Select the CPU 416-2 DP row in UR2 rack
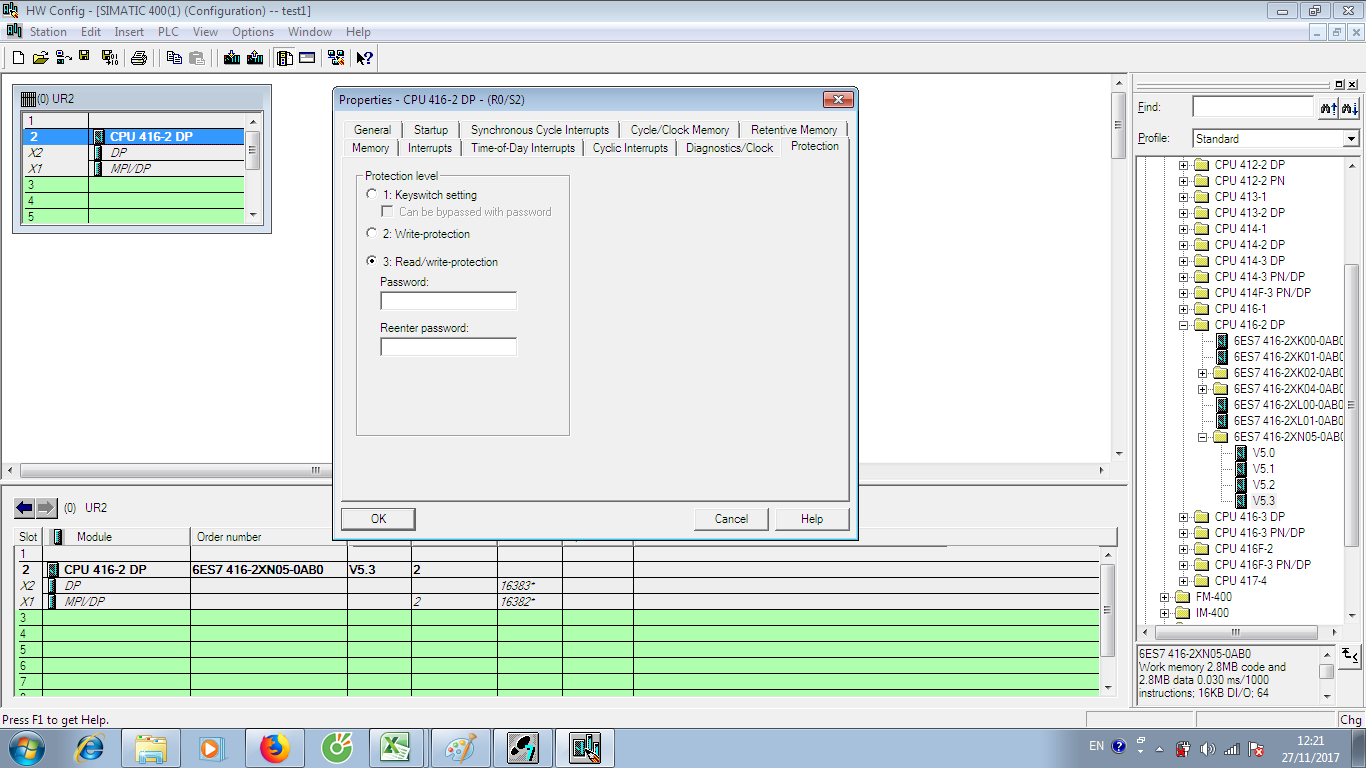1366x768 pixels. pyautogui.click(x=133, y=137)
